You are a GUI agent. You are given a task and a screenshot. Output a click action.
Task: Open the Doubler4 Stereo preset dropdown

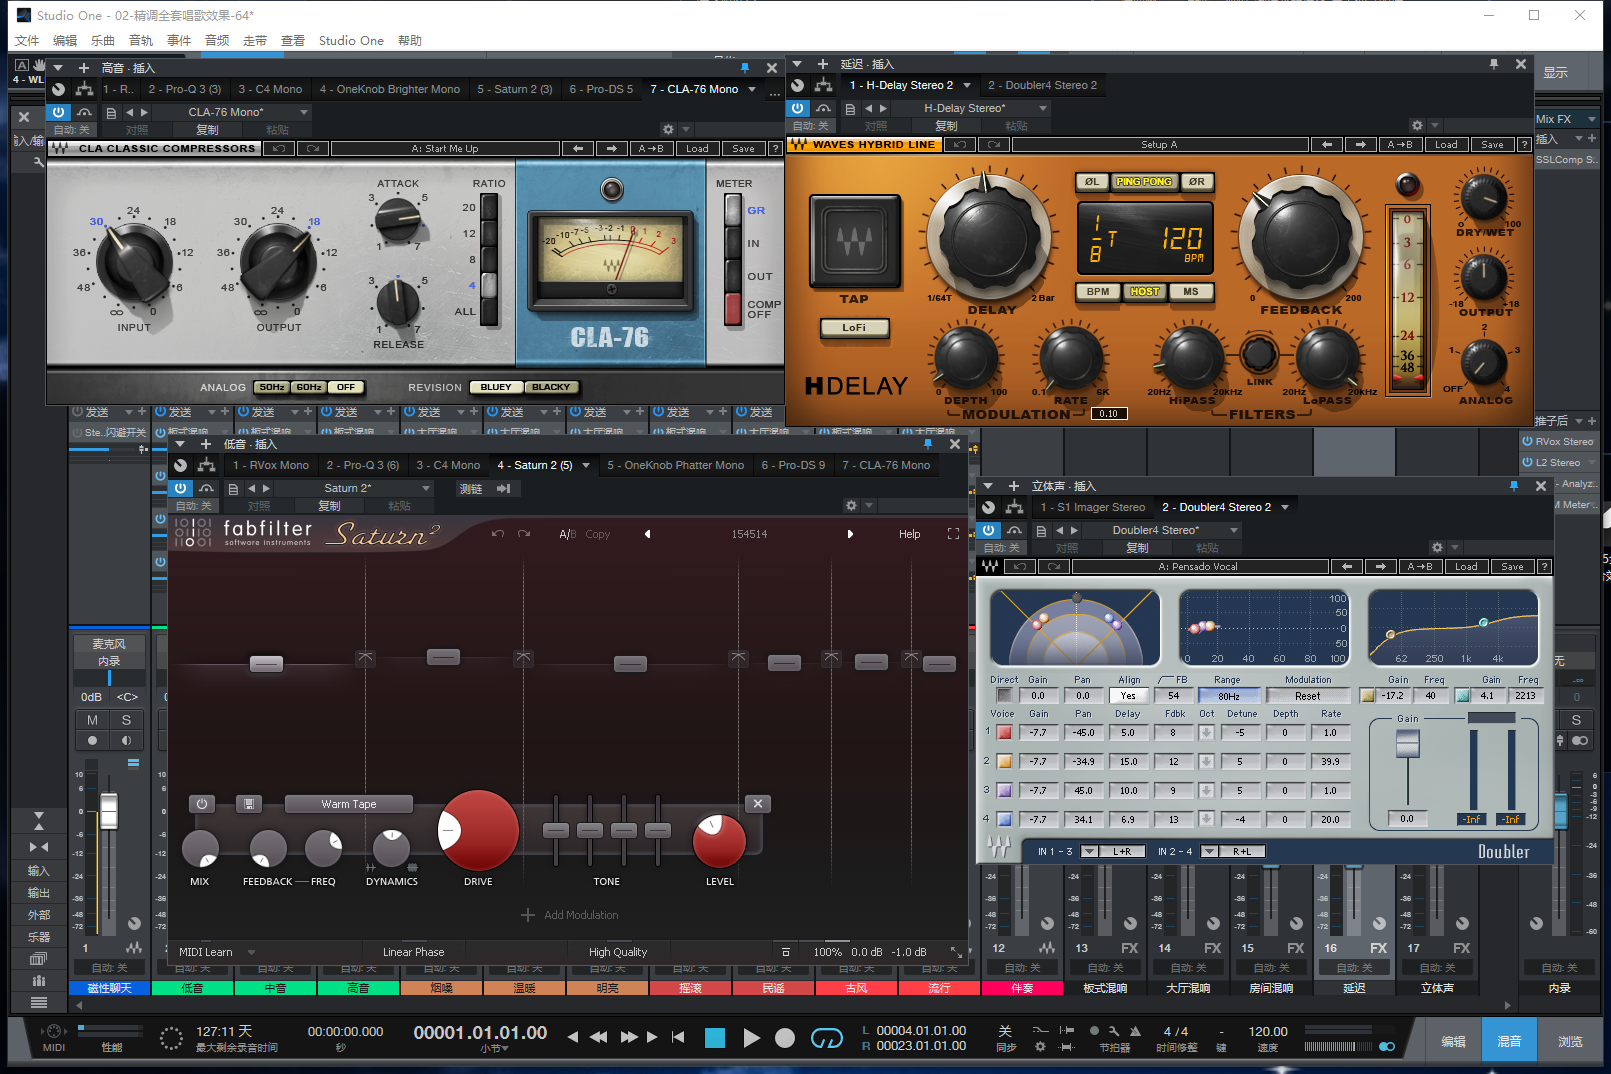click(x=1234, y=530)
